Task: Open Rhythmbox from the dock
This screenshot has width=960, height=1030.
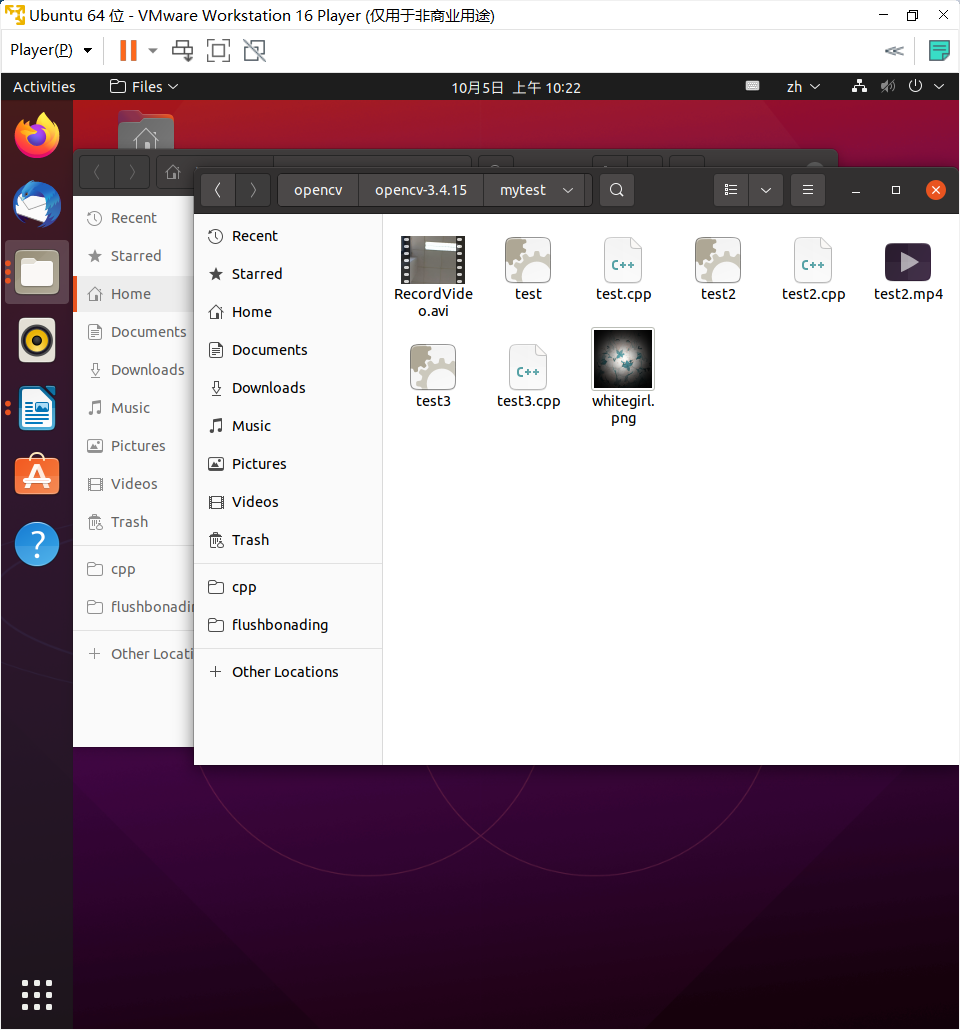Action: [37, 340]
